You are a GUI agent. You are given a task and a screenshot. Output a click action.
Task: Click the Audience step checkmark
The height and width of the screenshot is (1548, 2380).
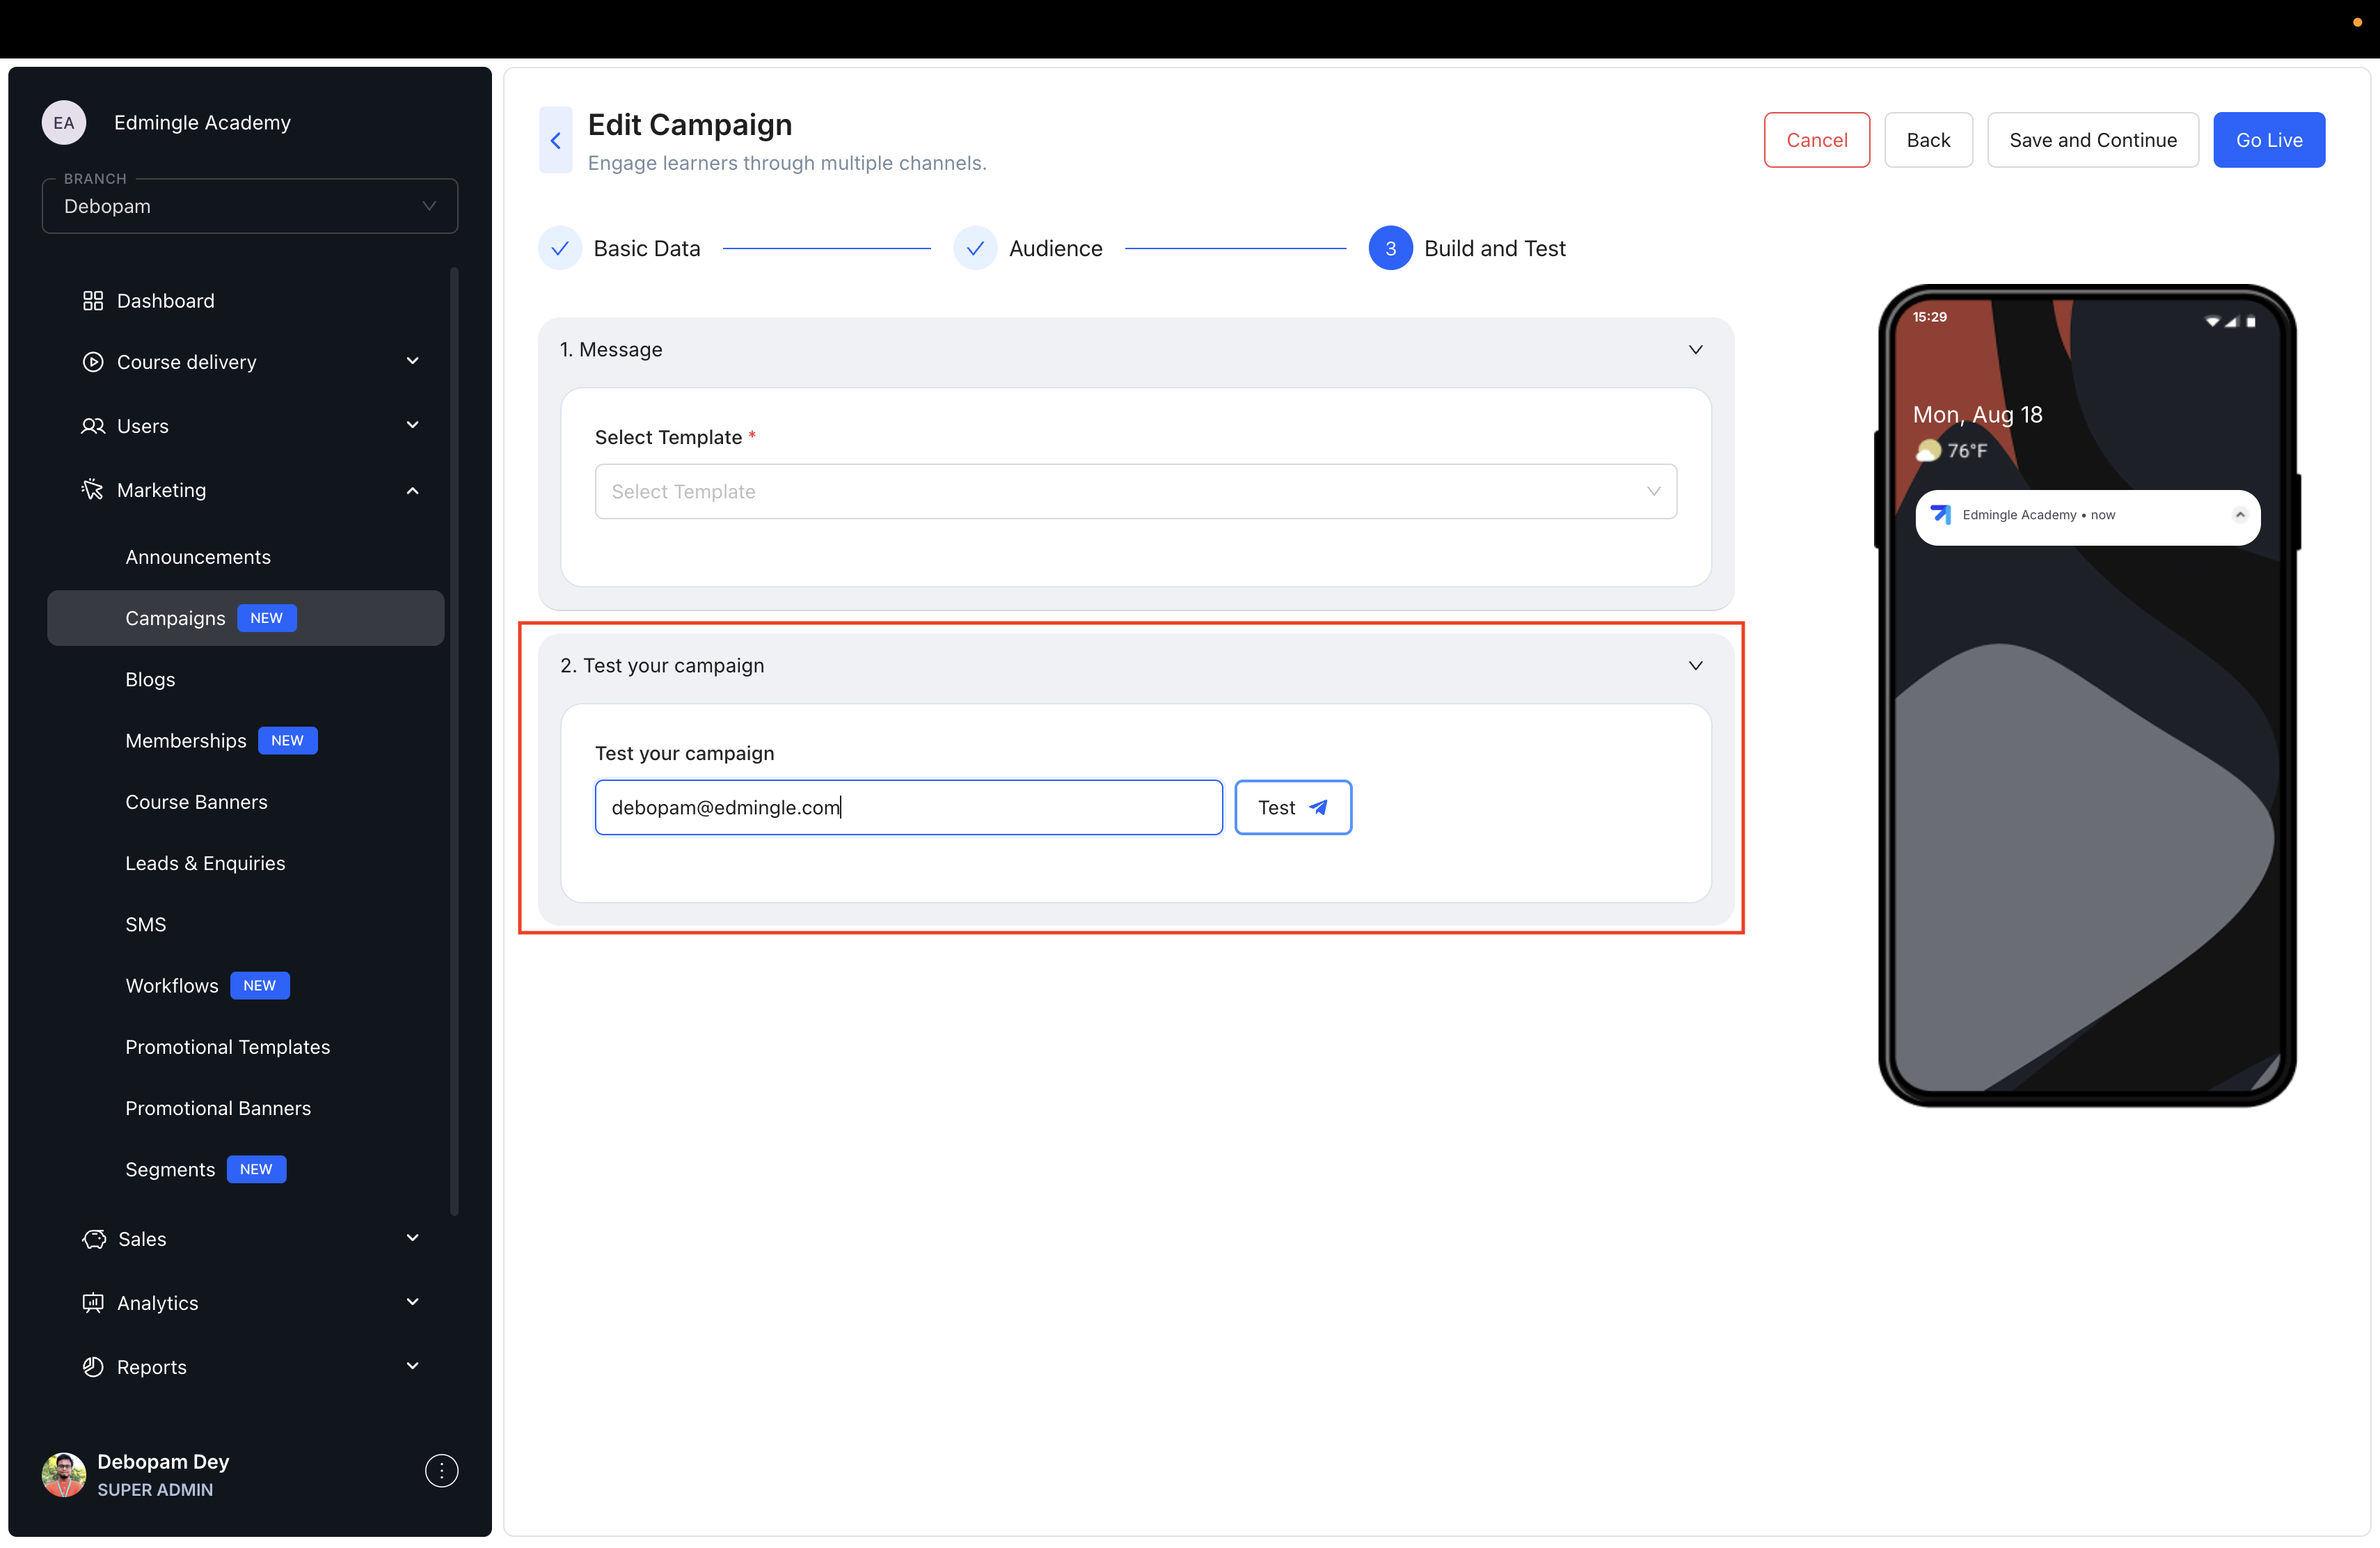pyautogui.click(x=975, y=248)
